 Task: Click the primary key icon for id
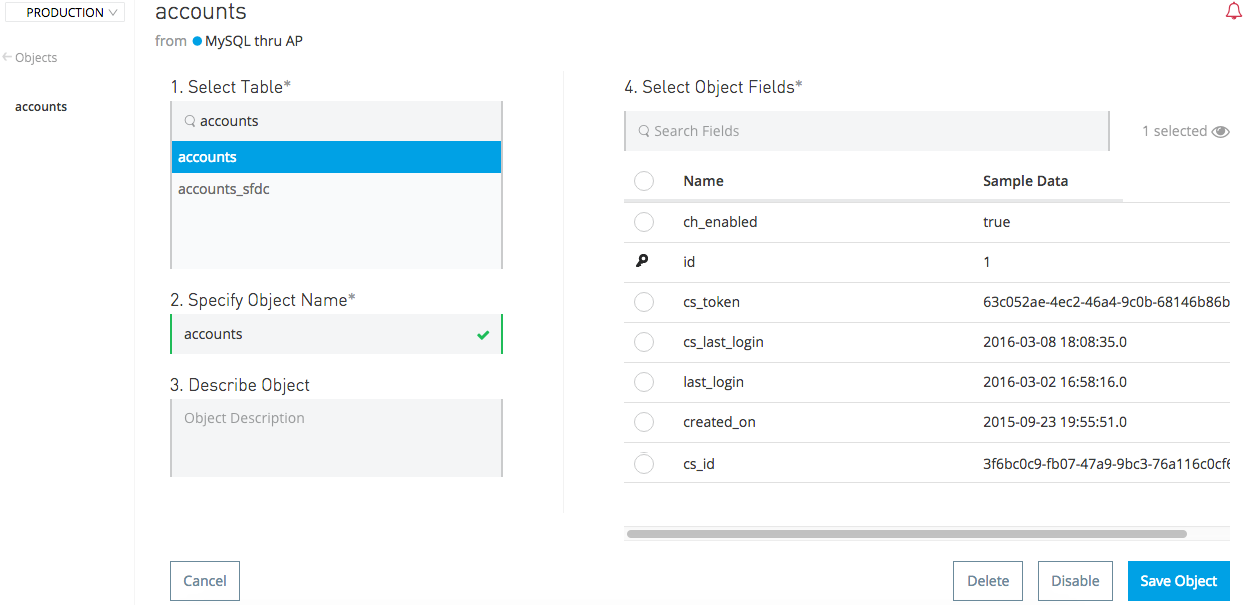(x=642, y=262)
